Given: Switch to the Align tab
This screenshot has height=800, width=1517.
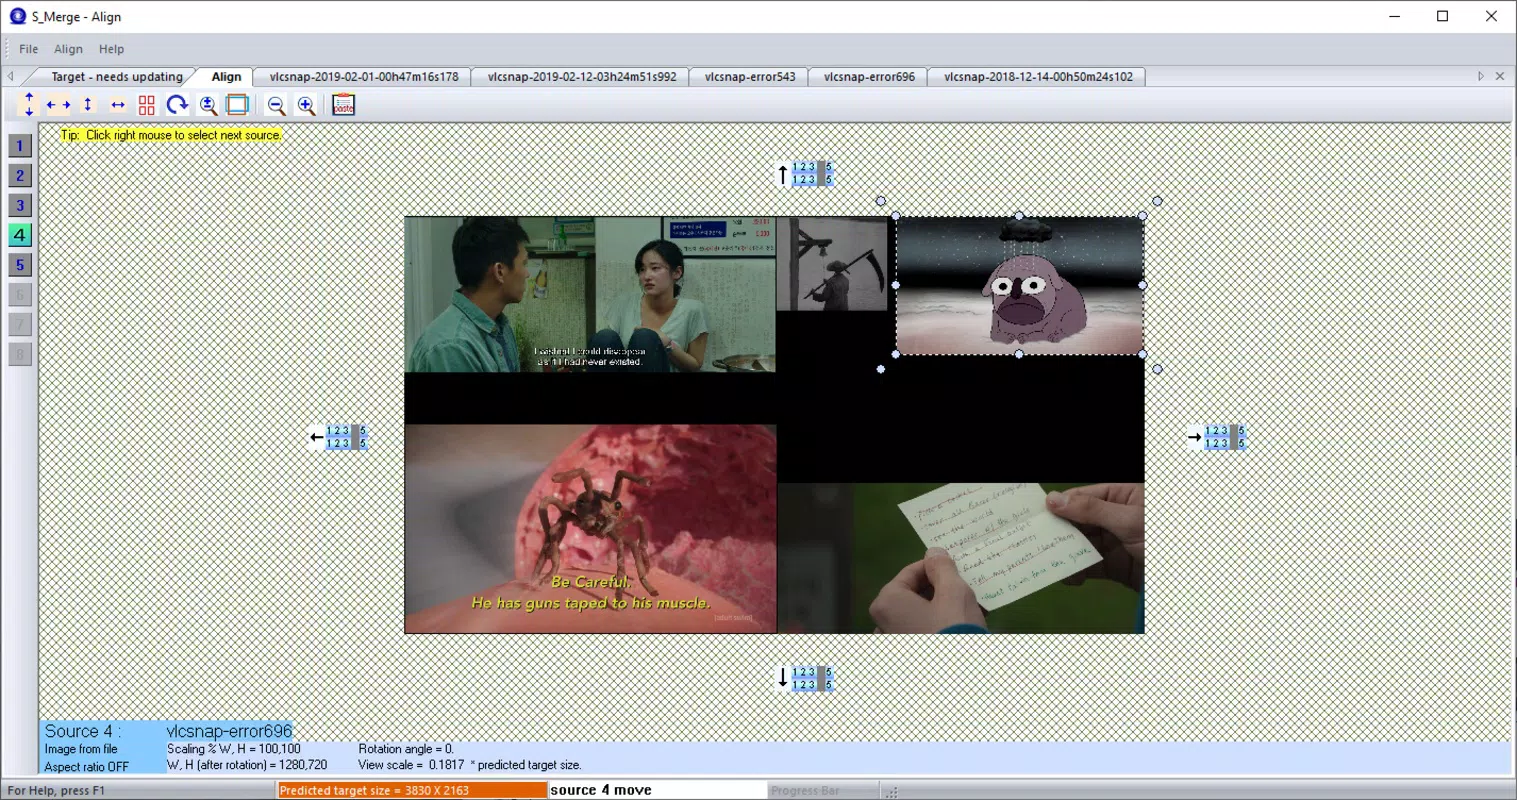Looking at the screenshot, I should point(226,76).
